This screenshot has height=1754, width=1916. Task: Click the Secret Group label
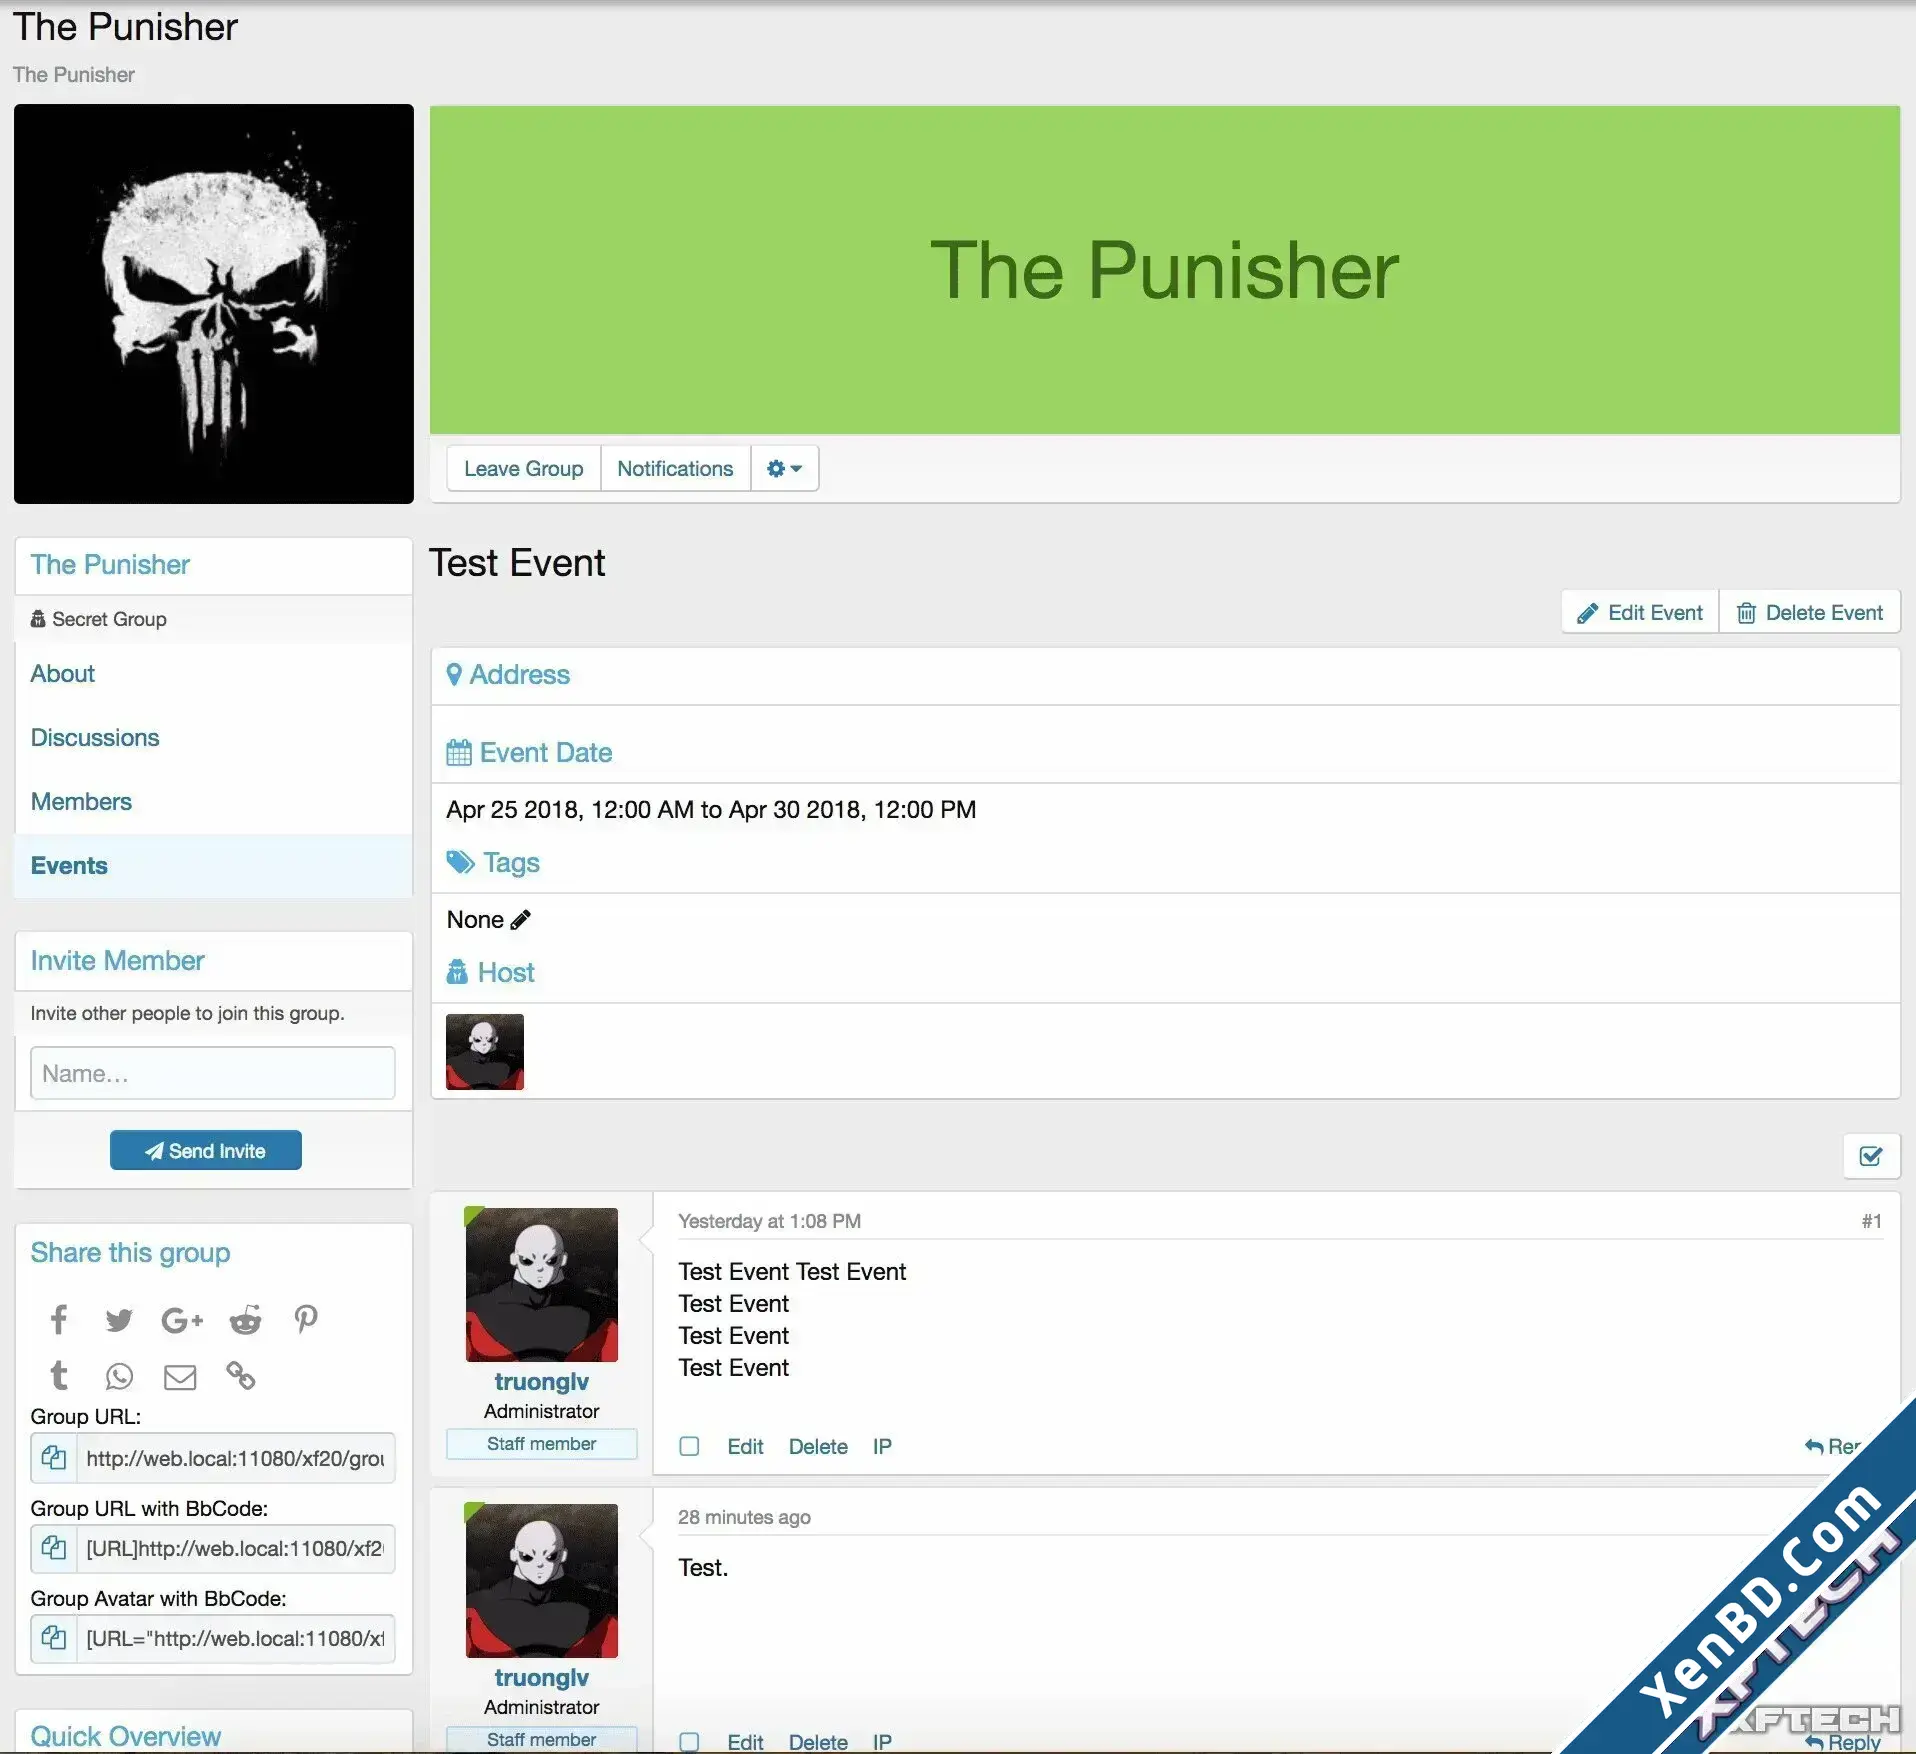[x=99, y=619]
